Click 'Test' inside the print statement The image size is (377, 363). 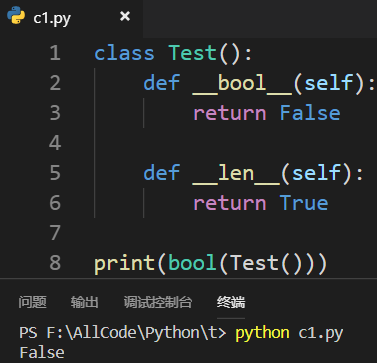click(x=255, y=263)
